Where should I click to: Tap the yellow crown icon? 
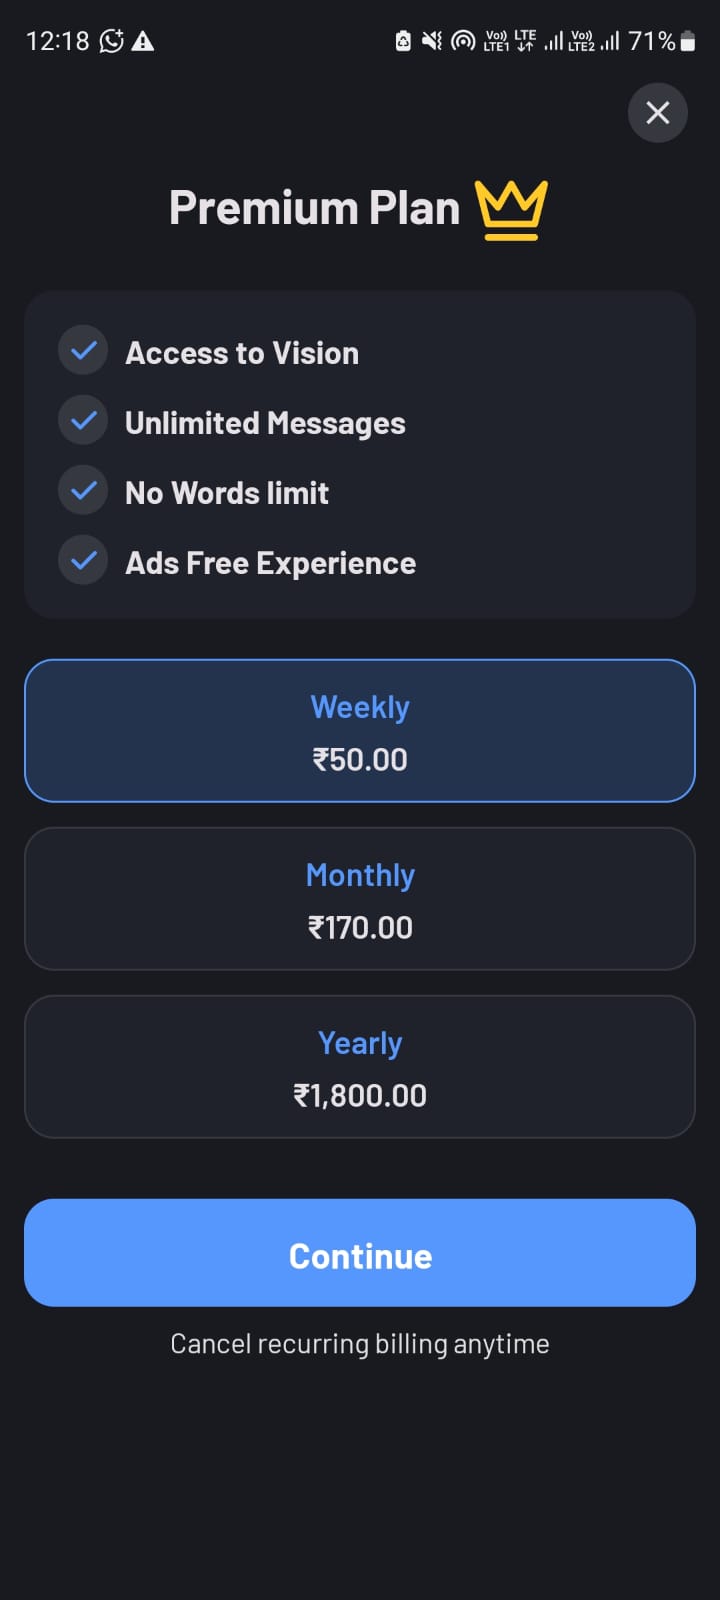coord(511,209)
